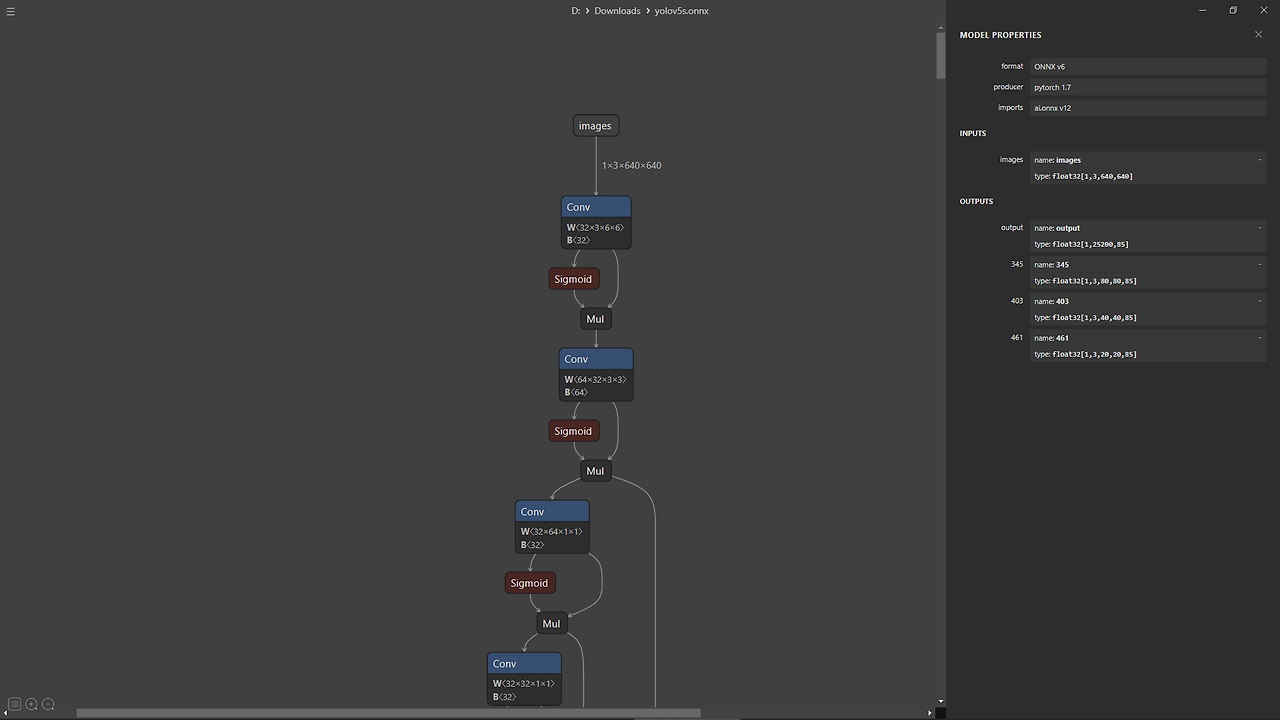The height and width of the screenshot is (720, 1280).
Task: Zoom in using the magnifier plus icon
Action: click(31, 704)
